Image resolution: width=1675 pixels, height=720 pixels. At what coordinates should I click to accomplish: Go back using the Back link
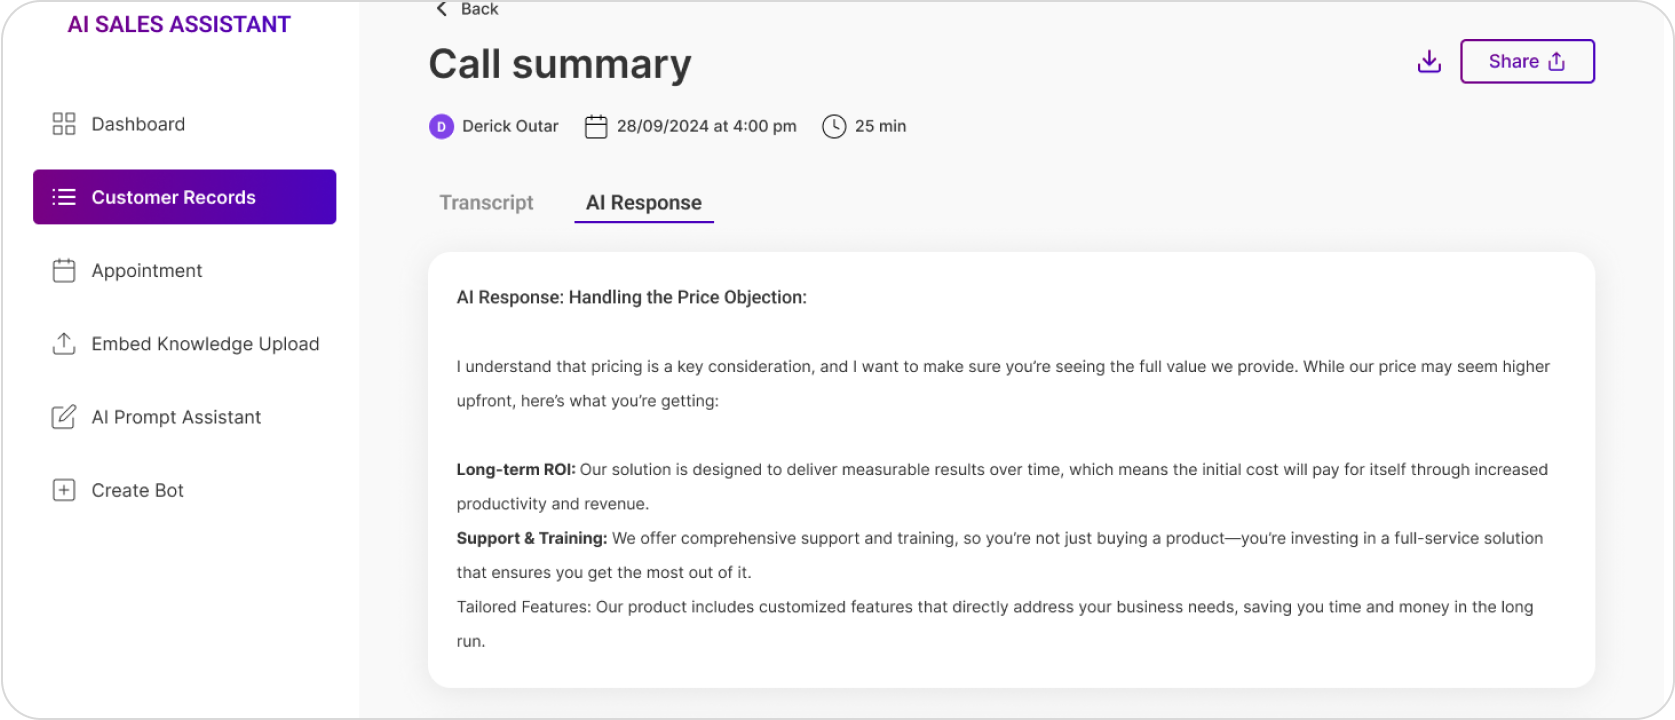479,9
